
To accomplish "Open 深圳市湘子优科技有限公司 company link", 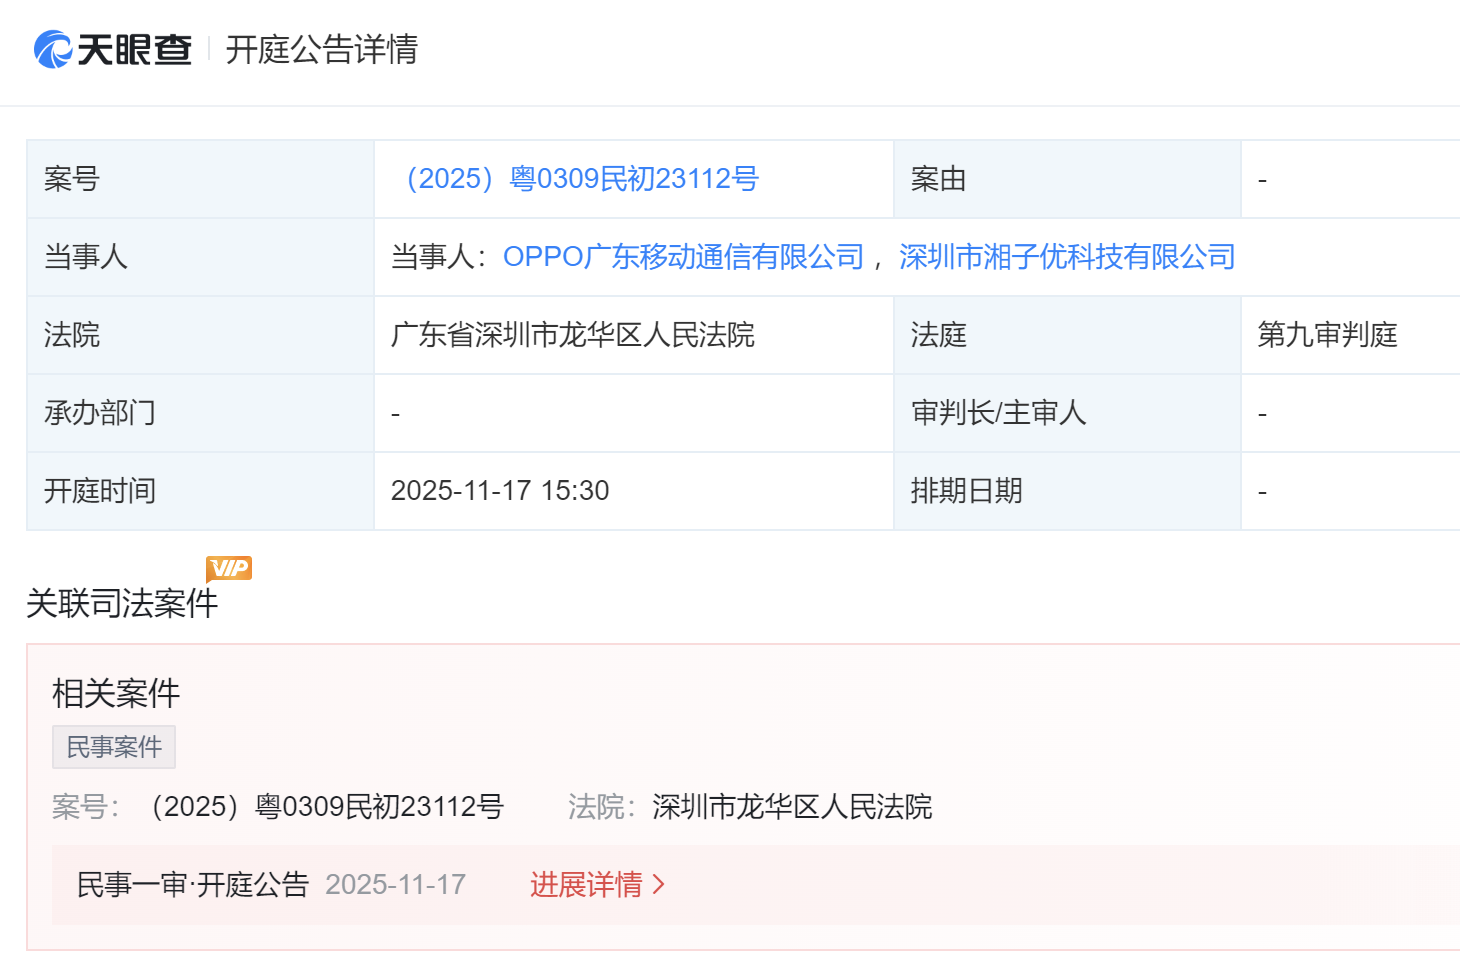I will point(1067,257).
